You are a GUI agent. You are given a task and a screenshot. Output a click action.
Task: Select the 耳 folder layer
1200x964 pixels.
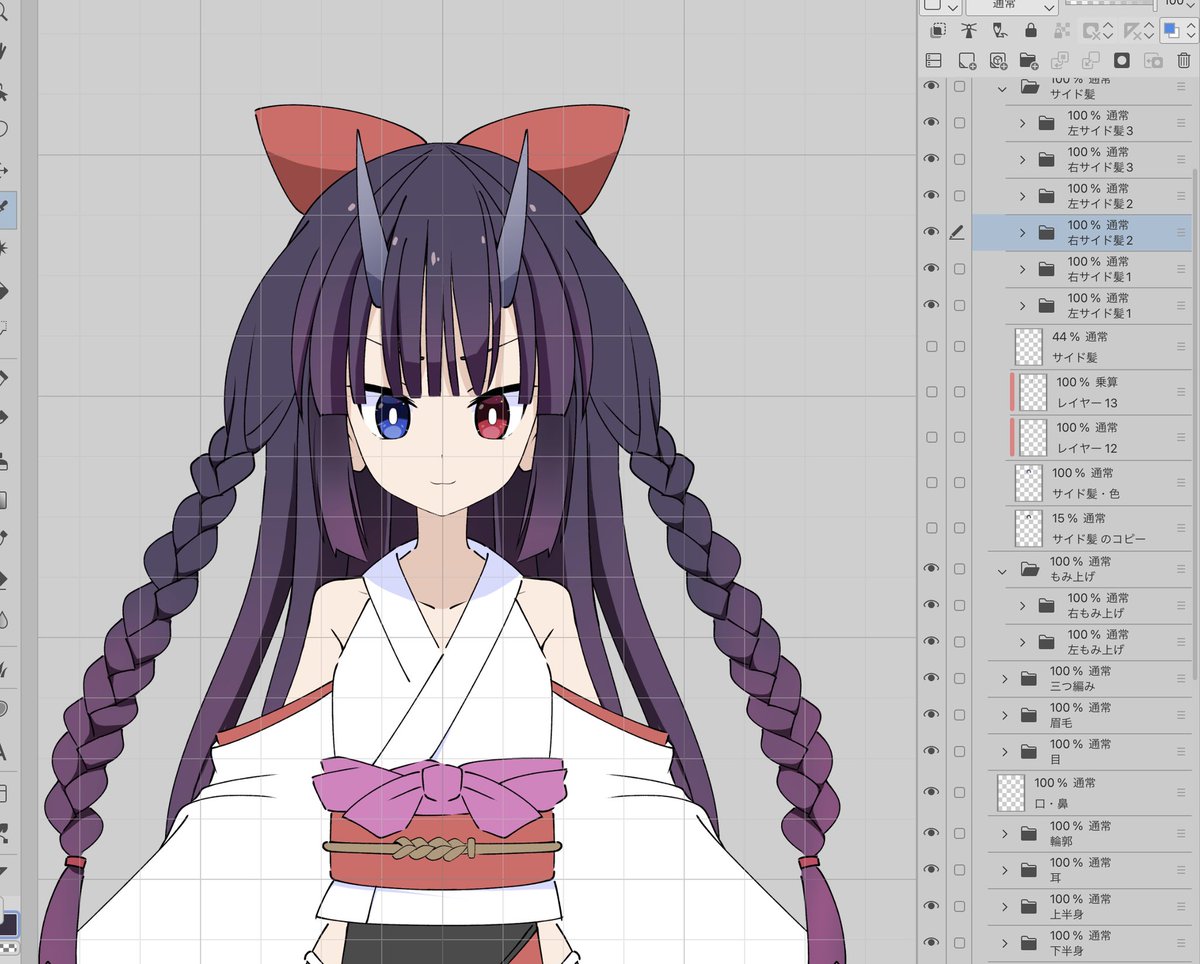1081,870
